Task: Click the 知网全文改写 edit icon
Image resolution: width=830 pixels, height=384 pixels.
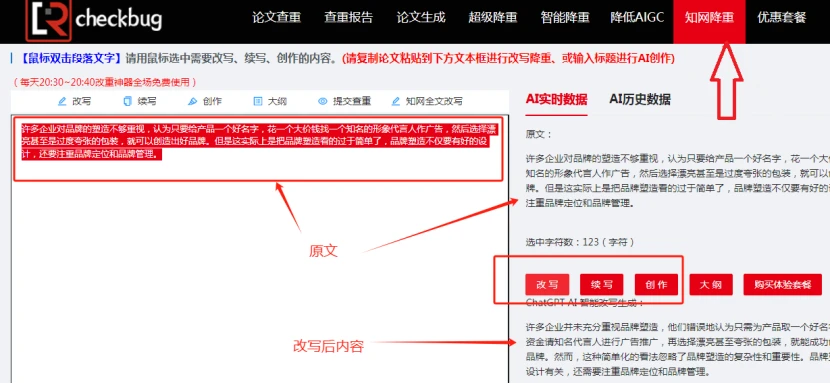Action: 396,101
